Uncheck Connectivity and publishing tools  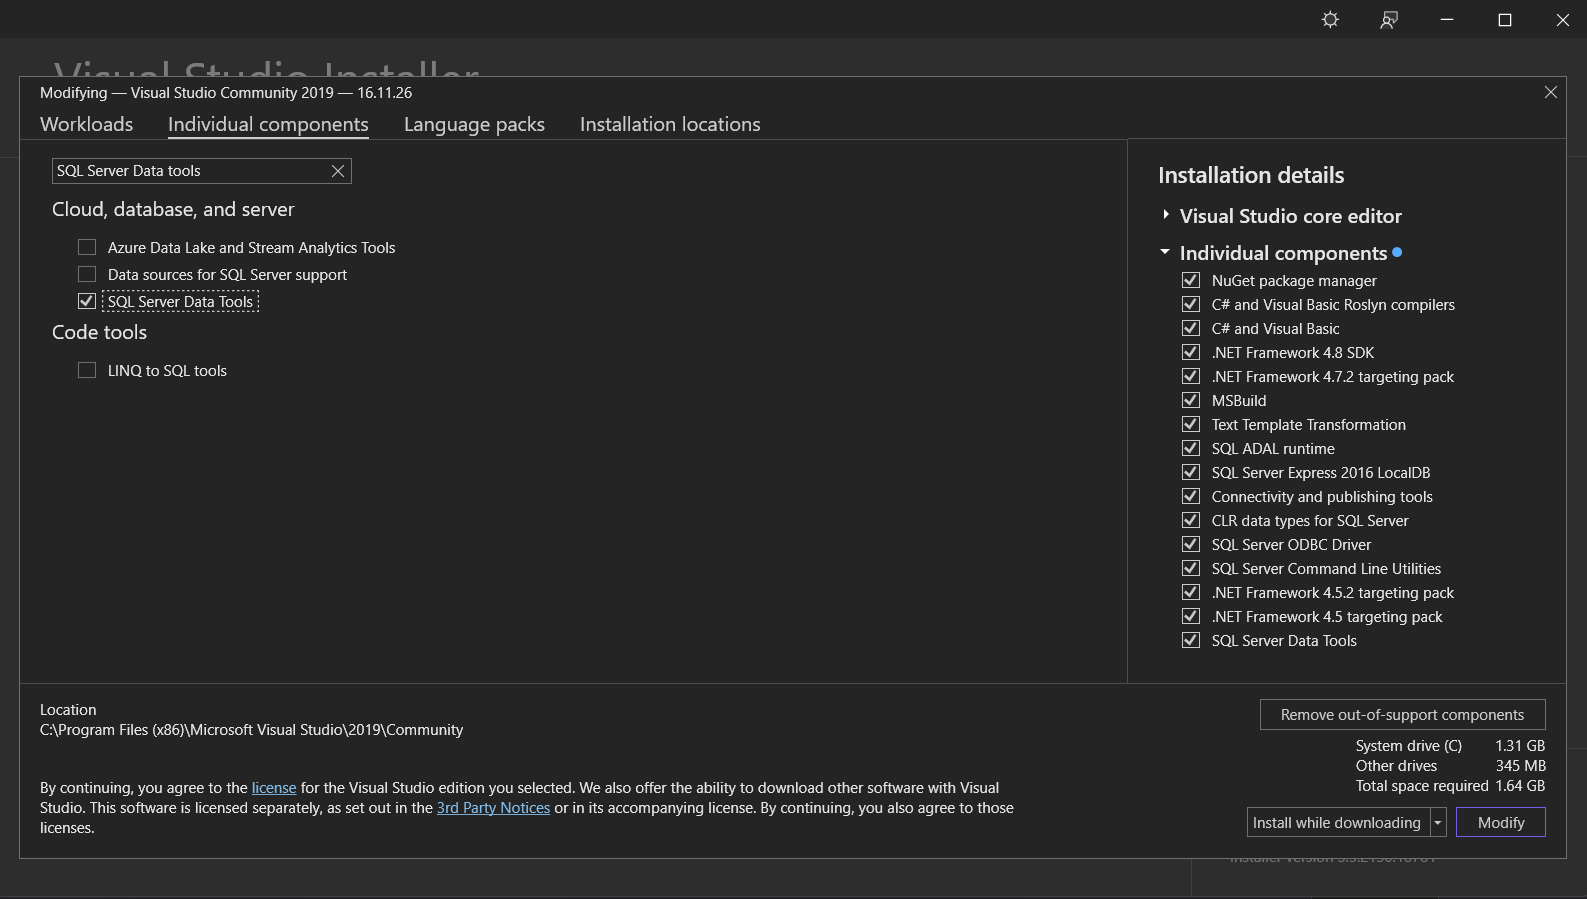[x=1190, y=496]
